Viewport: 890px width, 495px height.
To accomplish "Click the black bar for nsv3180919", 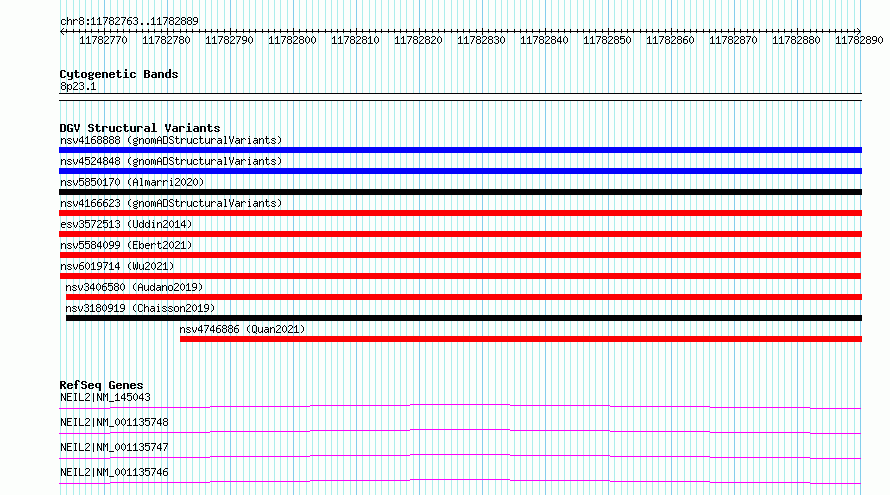I will (464, 318).
